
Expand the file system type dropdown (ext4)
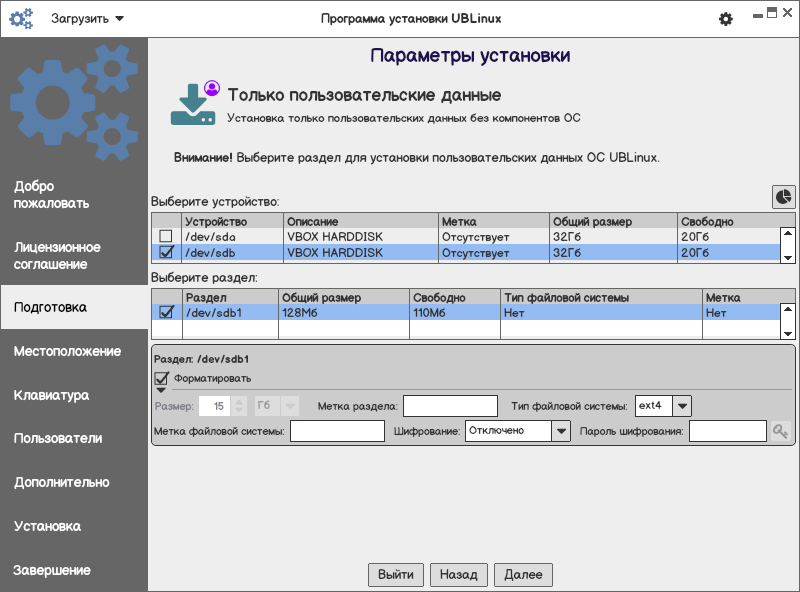(682, 405)
